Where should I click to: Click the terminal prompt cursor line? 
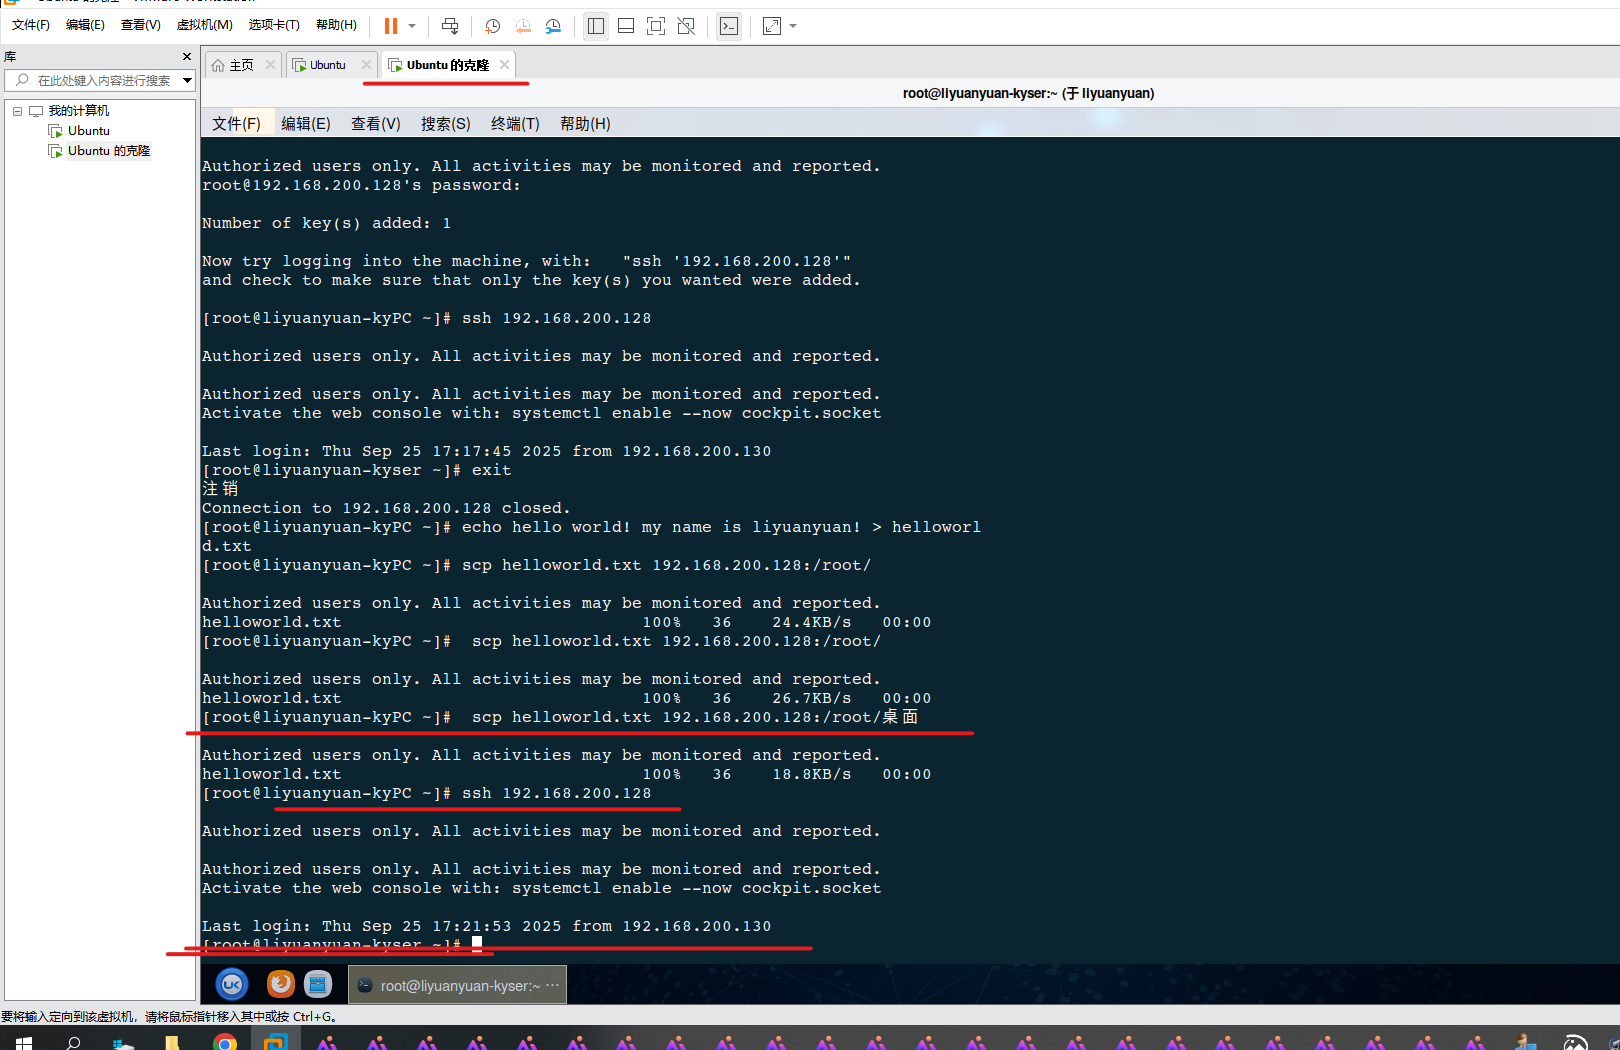(x=343, y=944)
